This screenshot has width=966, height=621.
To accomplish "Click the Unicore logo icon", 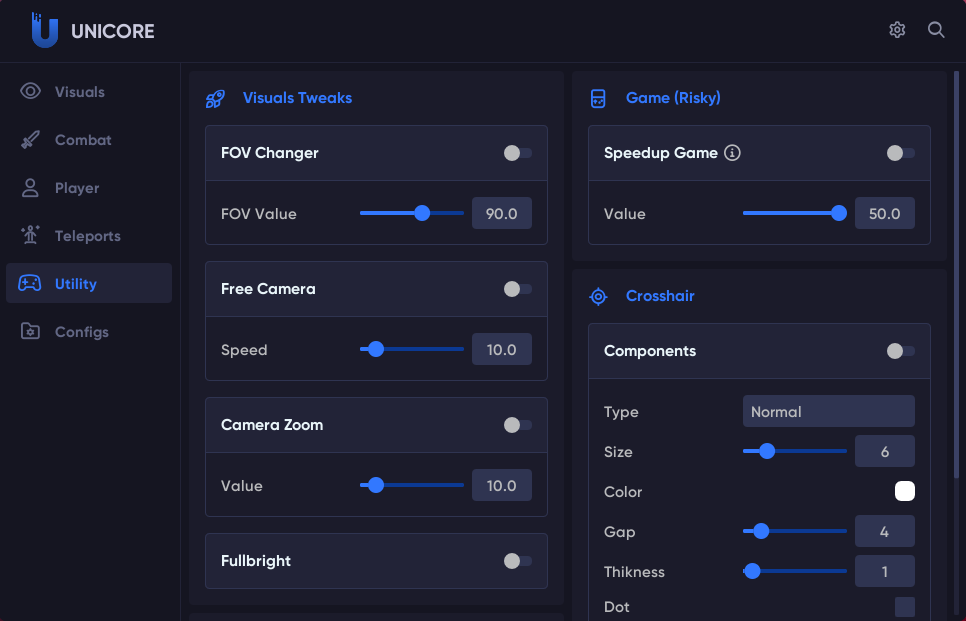I will (x=45, y=30).
